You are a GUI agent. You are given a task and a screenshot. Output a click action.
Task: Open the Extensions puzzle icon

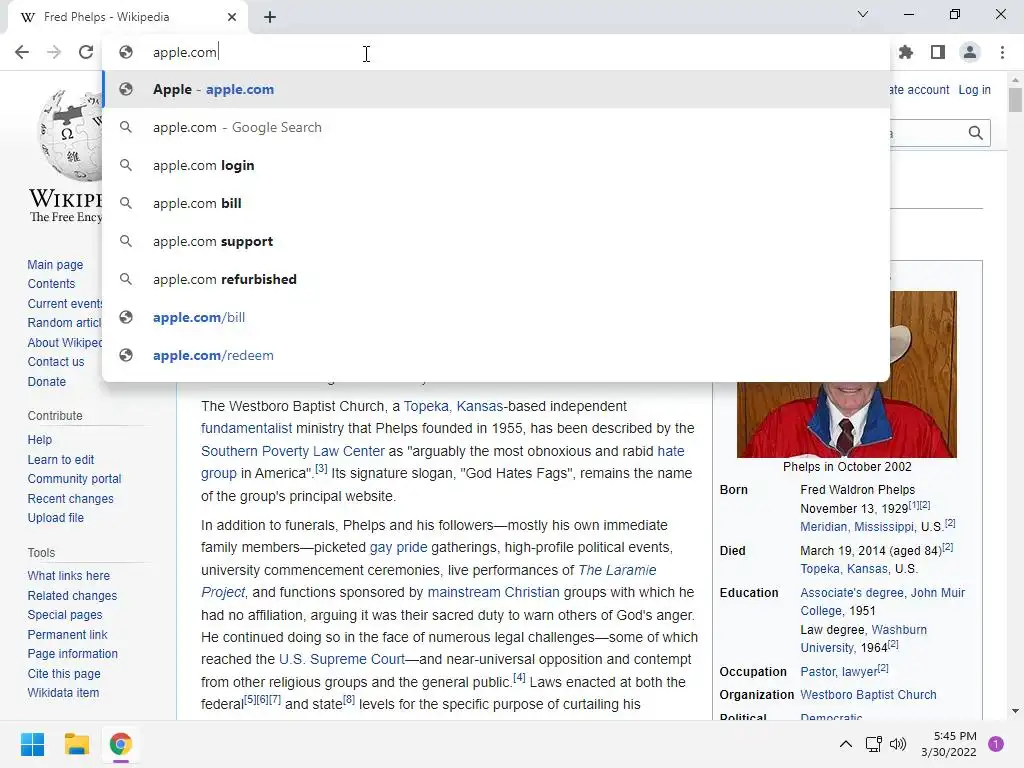[906, 52]
